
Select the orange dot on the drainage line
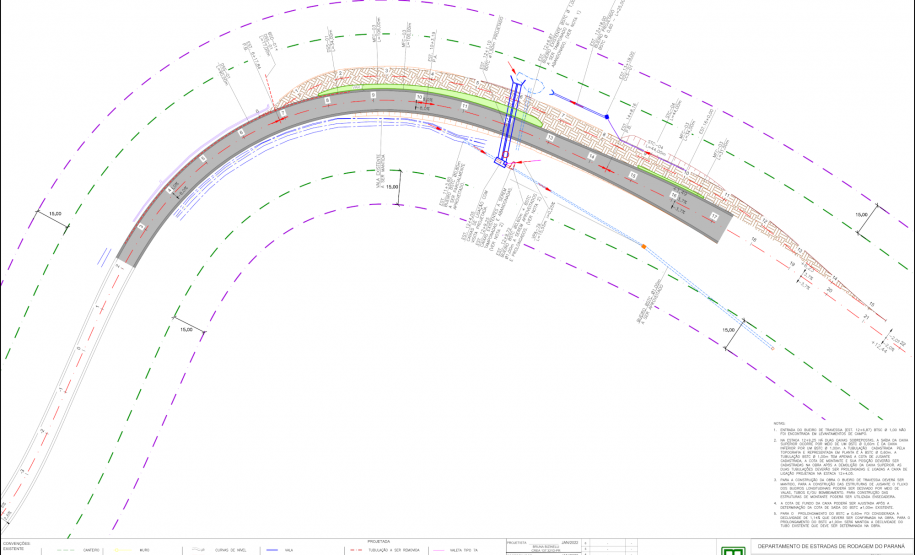click(x=645, y=246)
